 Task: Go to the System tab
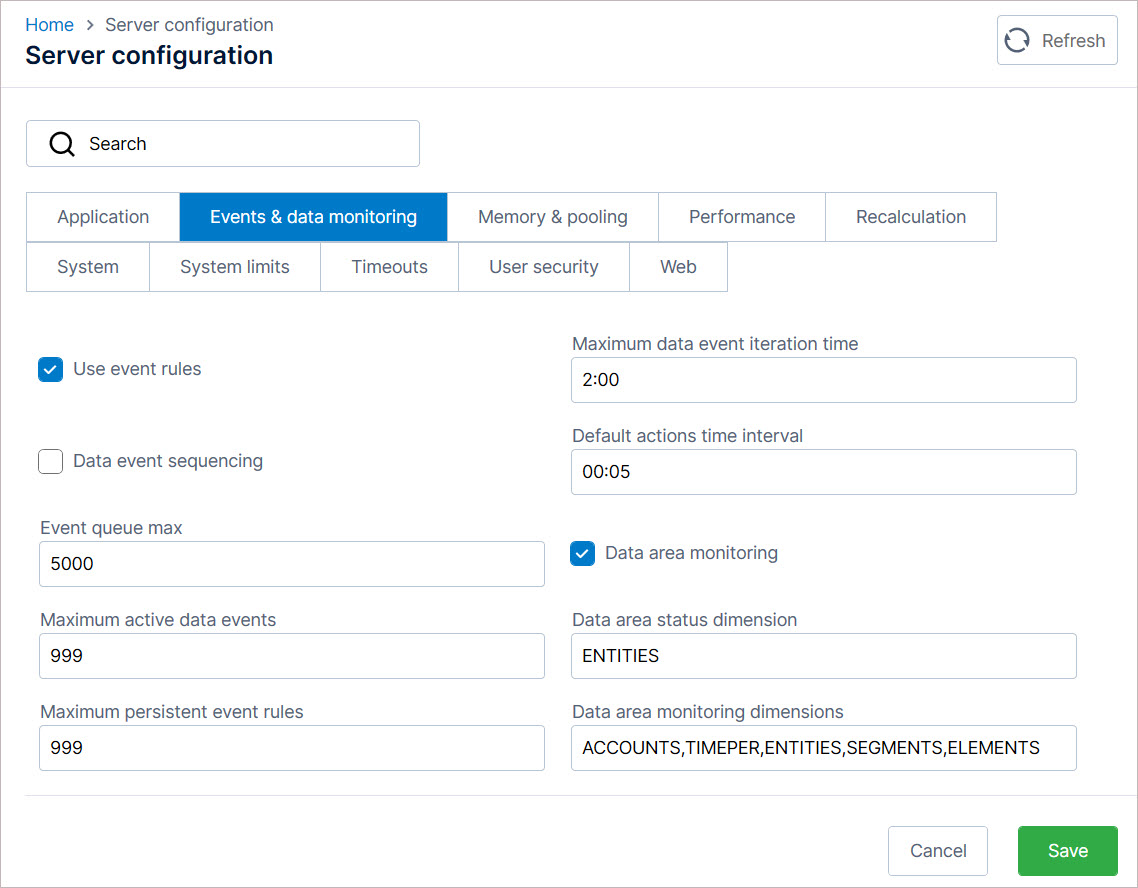click(87, 266)
